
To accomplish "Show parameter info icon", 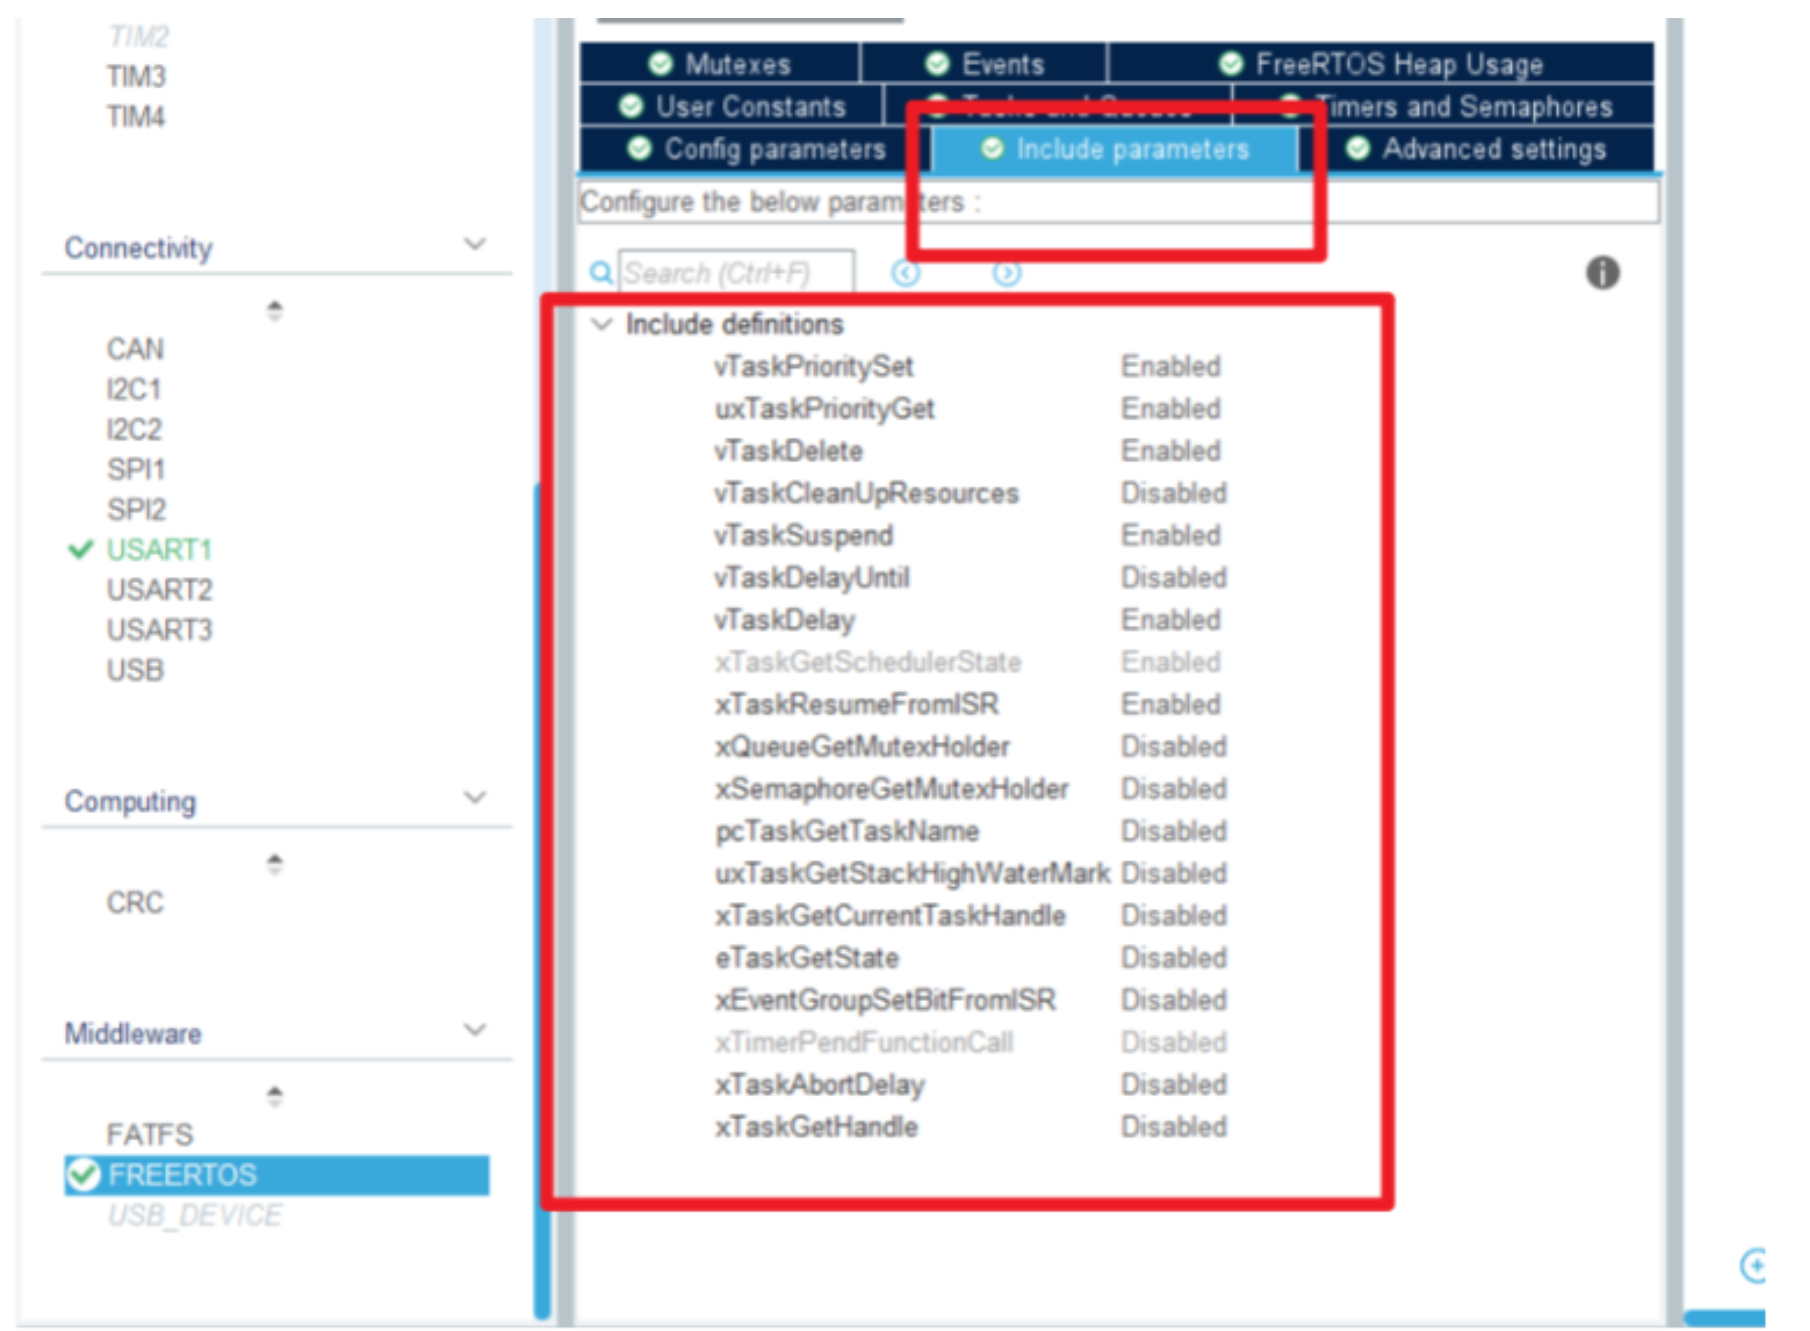I will point(1602,272).
